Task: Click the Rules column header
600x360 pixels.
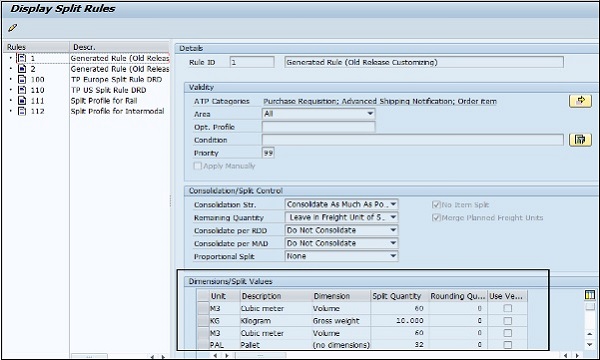Action: 37,47
